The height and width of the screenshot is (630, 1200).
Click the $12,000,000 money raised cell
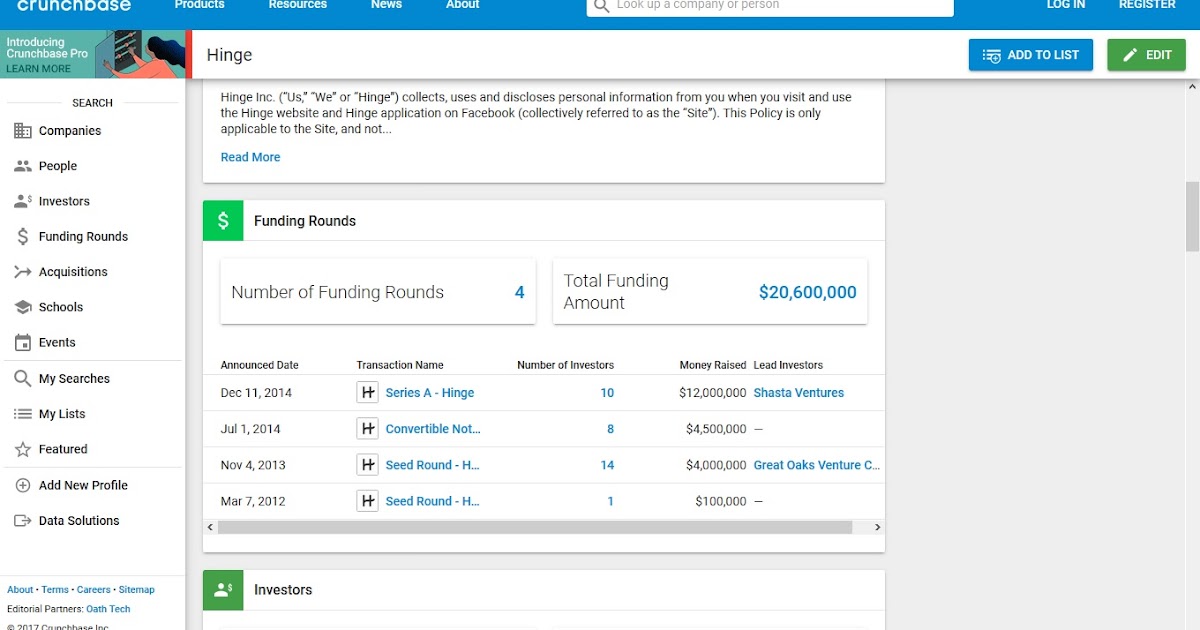point(713,393)
